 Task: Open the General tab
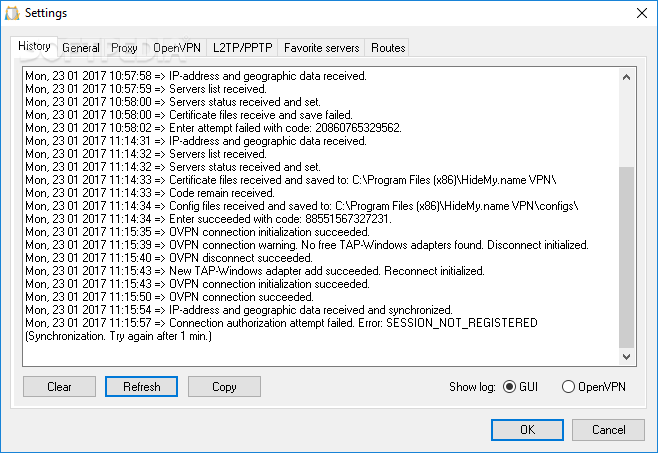click(81, 48)
